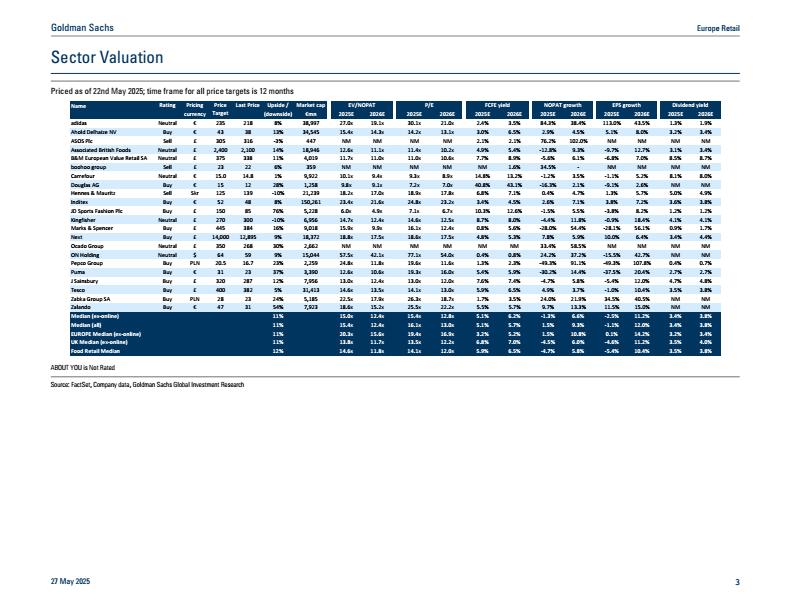Click the 'Goldman Sachs' header text
The height and width of the screenshot is (612, 792).
tap(82, 28)
